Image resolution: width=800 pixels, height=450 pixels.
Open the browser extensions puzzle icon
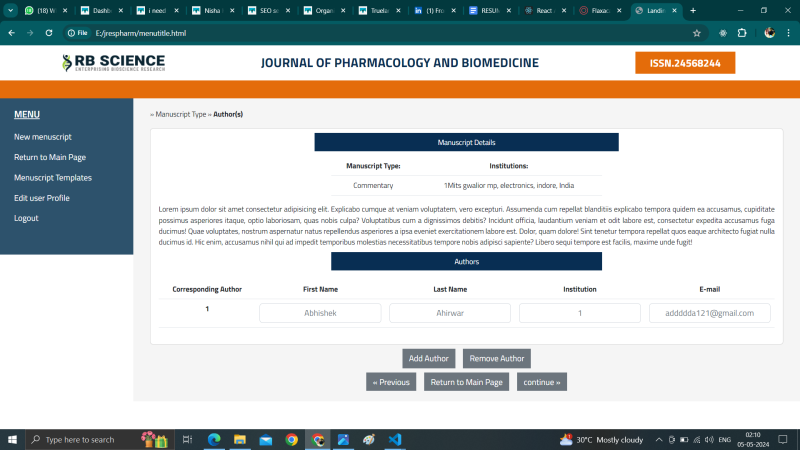pos(741,33)
